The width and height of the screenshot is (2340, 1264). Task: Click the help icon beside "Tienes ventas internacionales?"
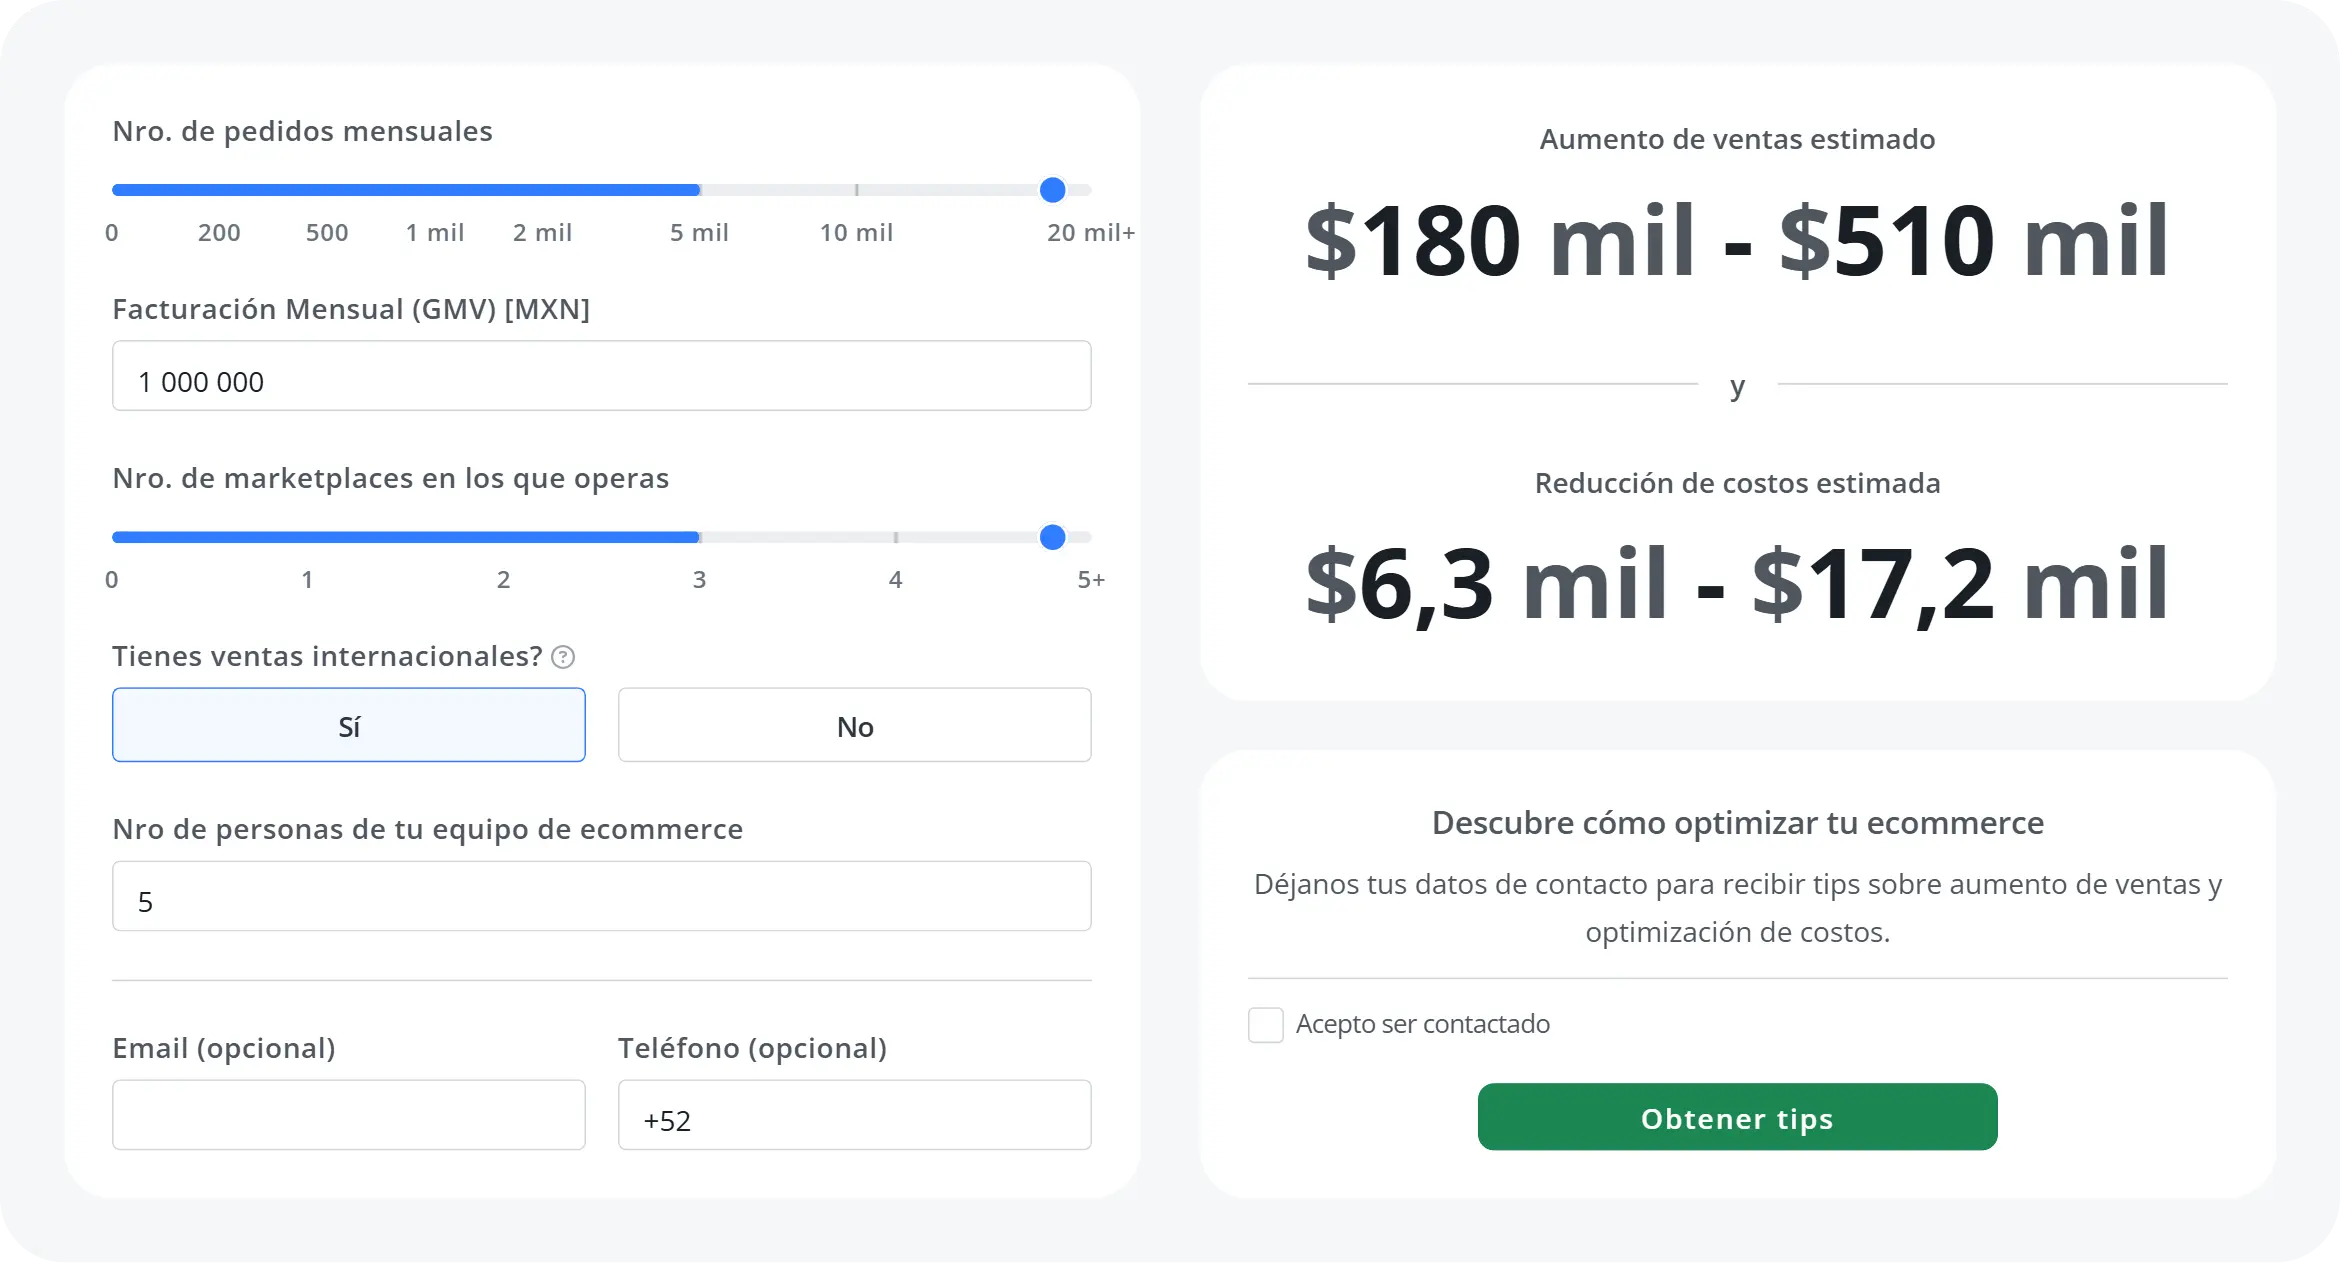pyautogui.click(x=563, y=657)
